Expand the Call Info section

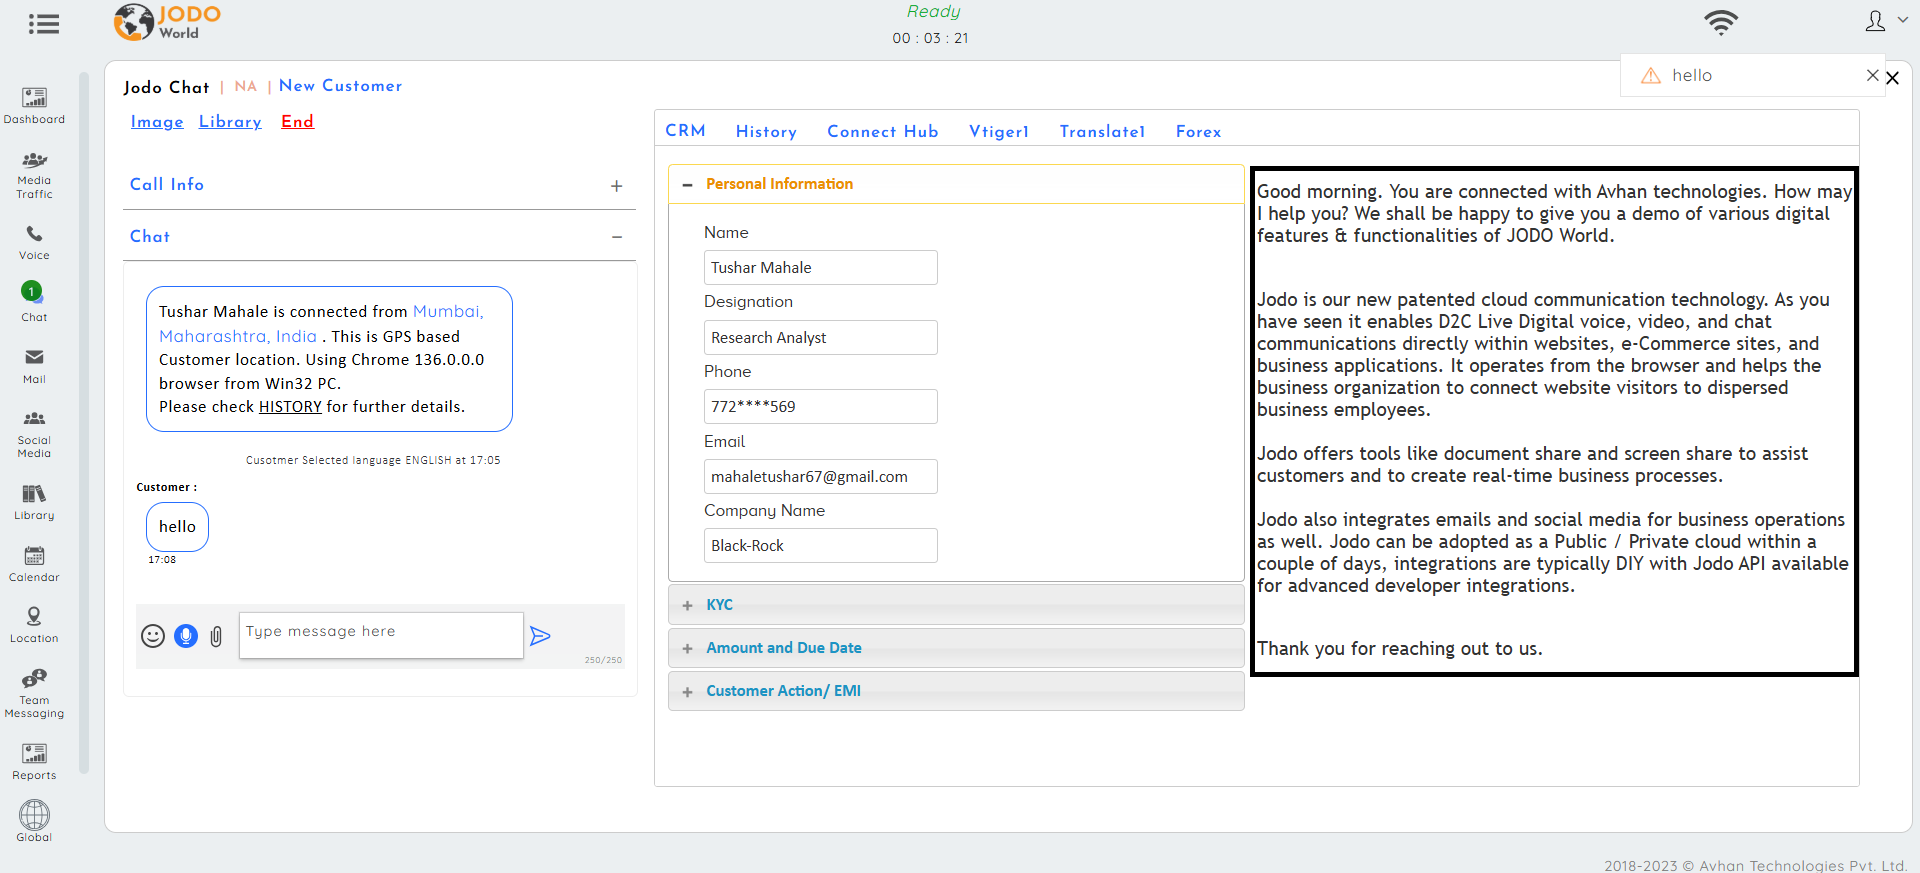(617, 186)
